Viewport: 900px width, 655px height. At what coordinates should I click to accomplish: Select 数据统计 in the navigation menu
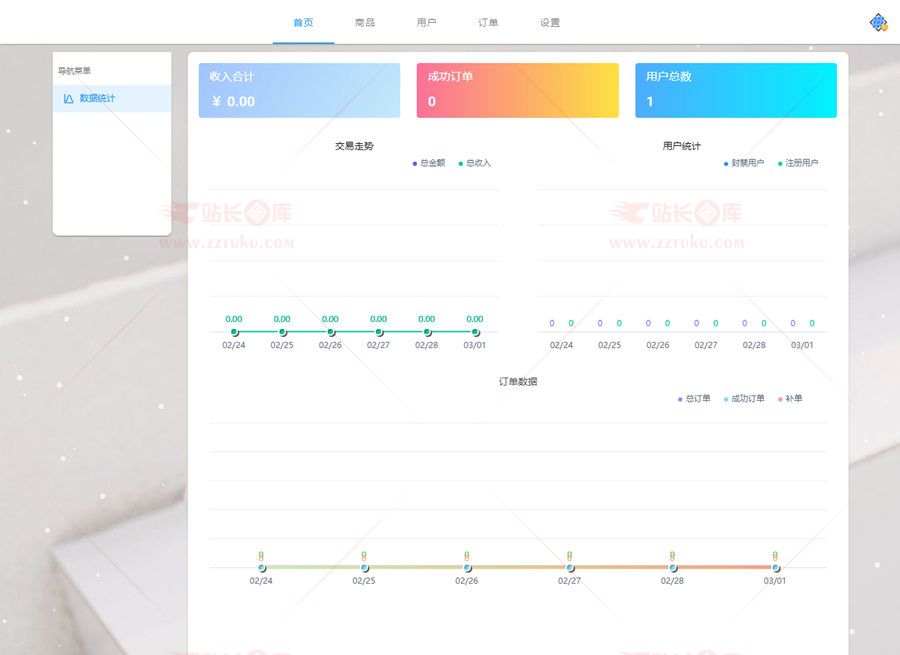97,98
